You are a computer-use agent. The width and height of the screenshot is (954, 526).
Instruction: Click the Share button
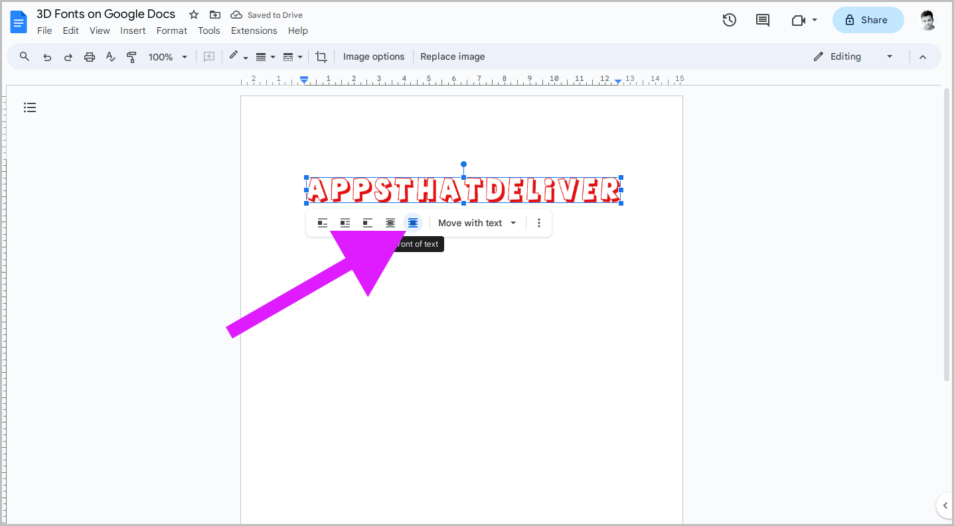tap(868, 20)
